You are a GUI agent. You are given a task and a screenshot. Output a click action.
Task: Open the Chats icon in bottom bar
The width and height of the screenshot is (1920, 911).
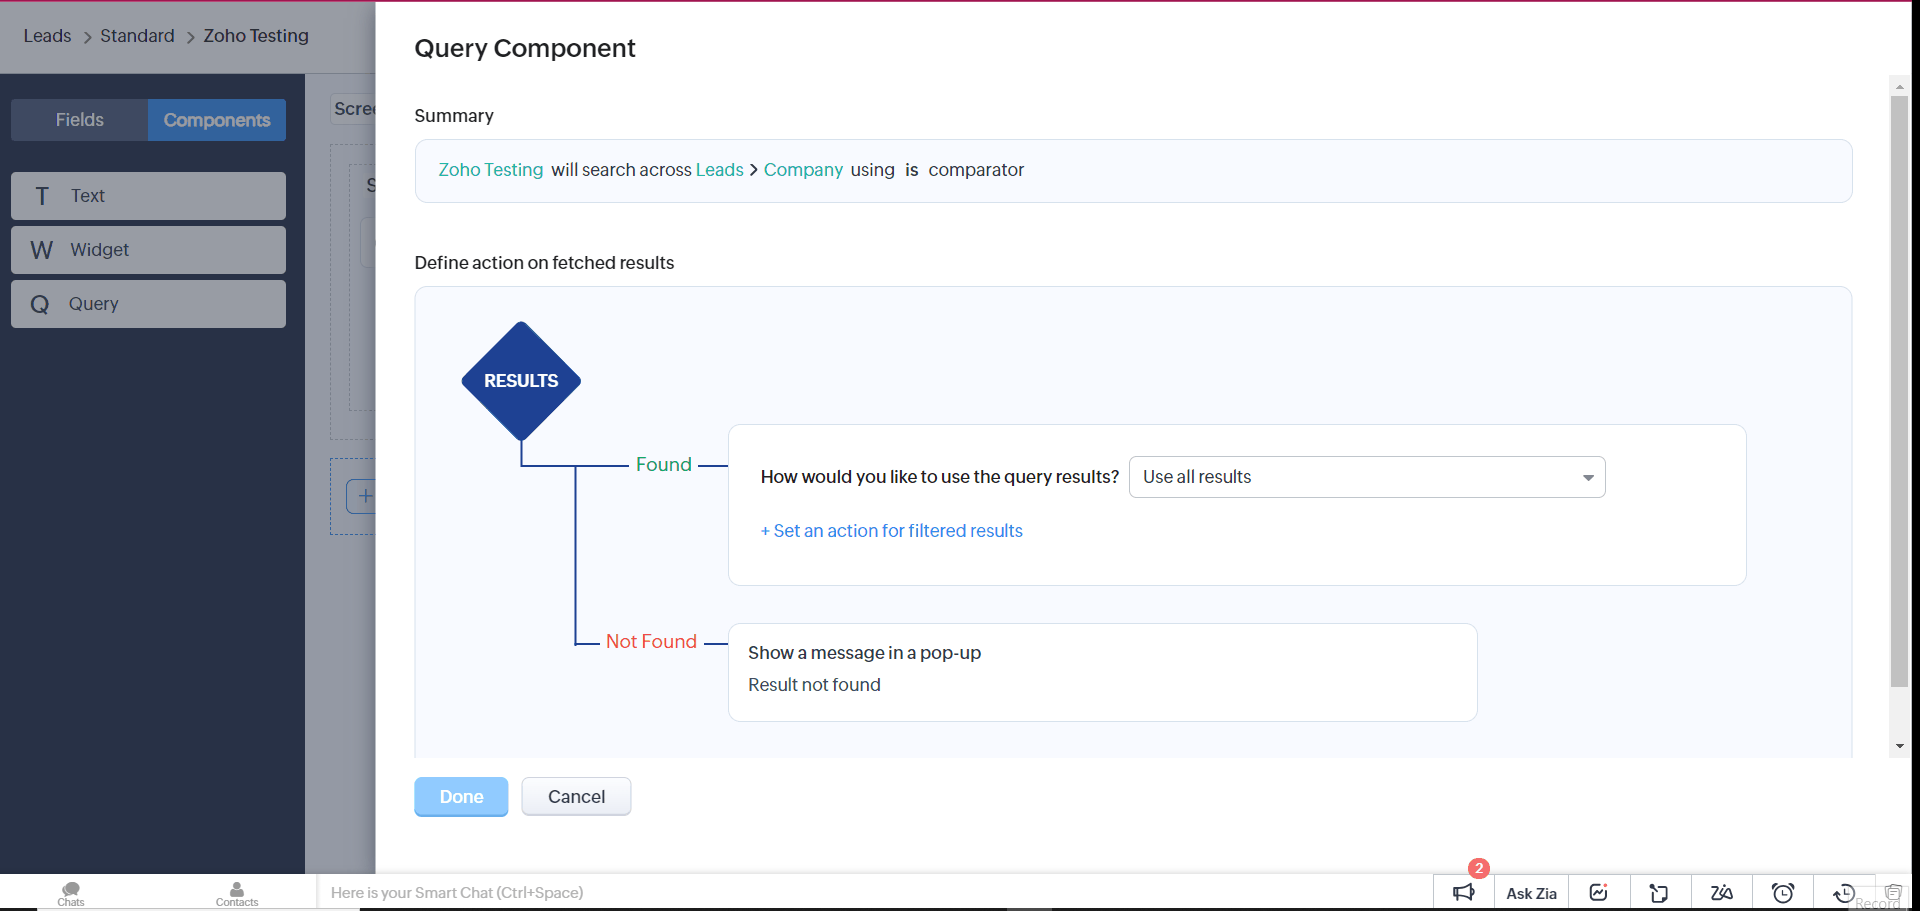tap(71, 893)
